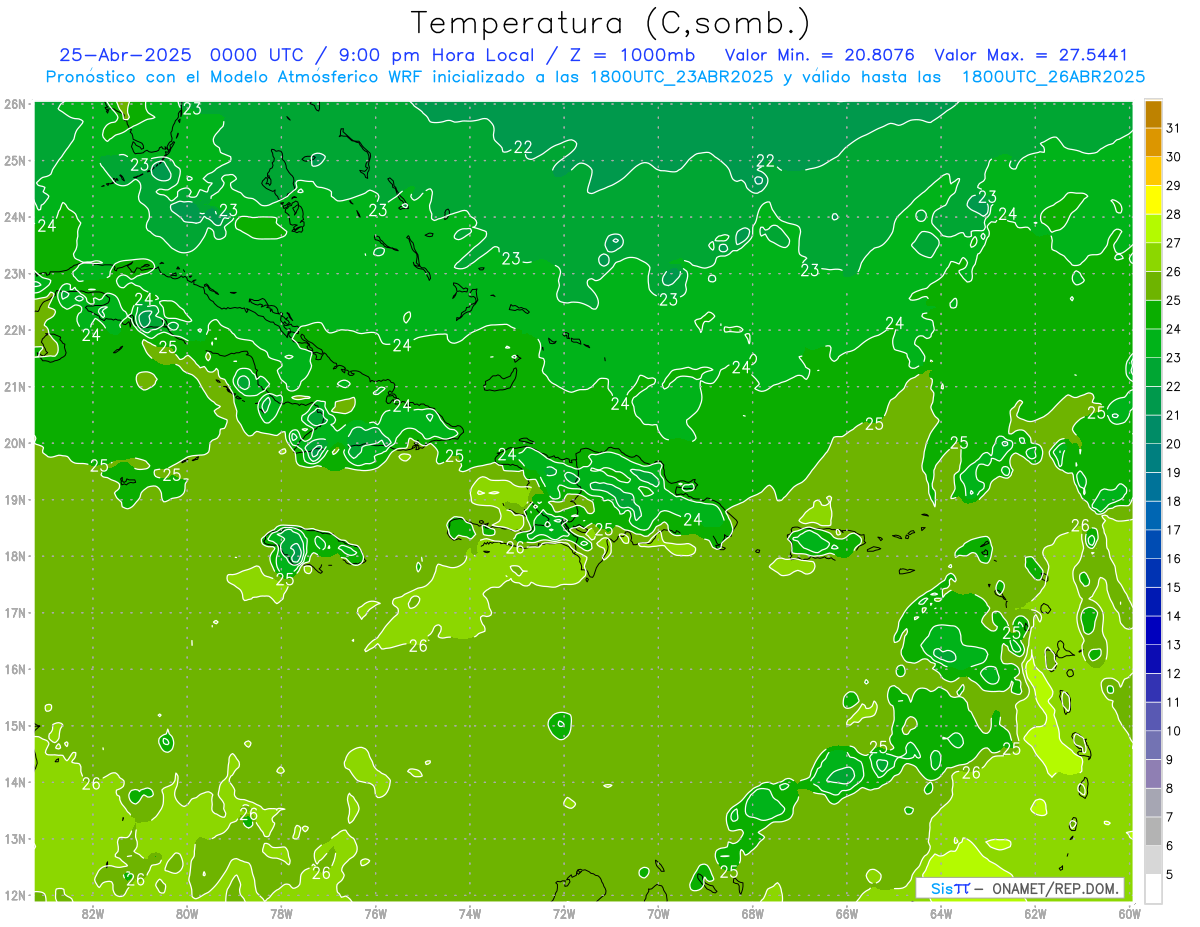The height and width of the screenshot is (927, 1200).
Task: Click the legend value 13
Action: pos(1173,645)
